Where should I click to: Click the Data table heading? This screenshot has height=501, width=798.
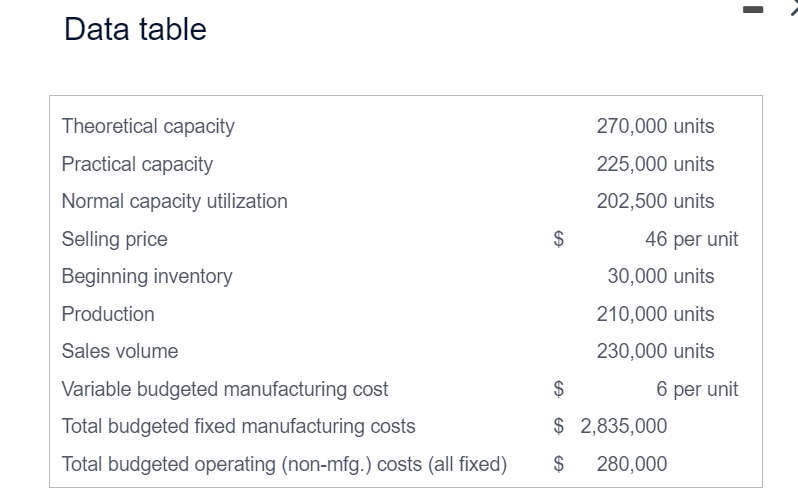135,29
